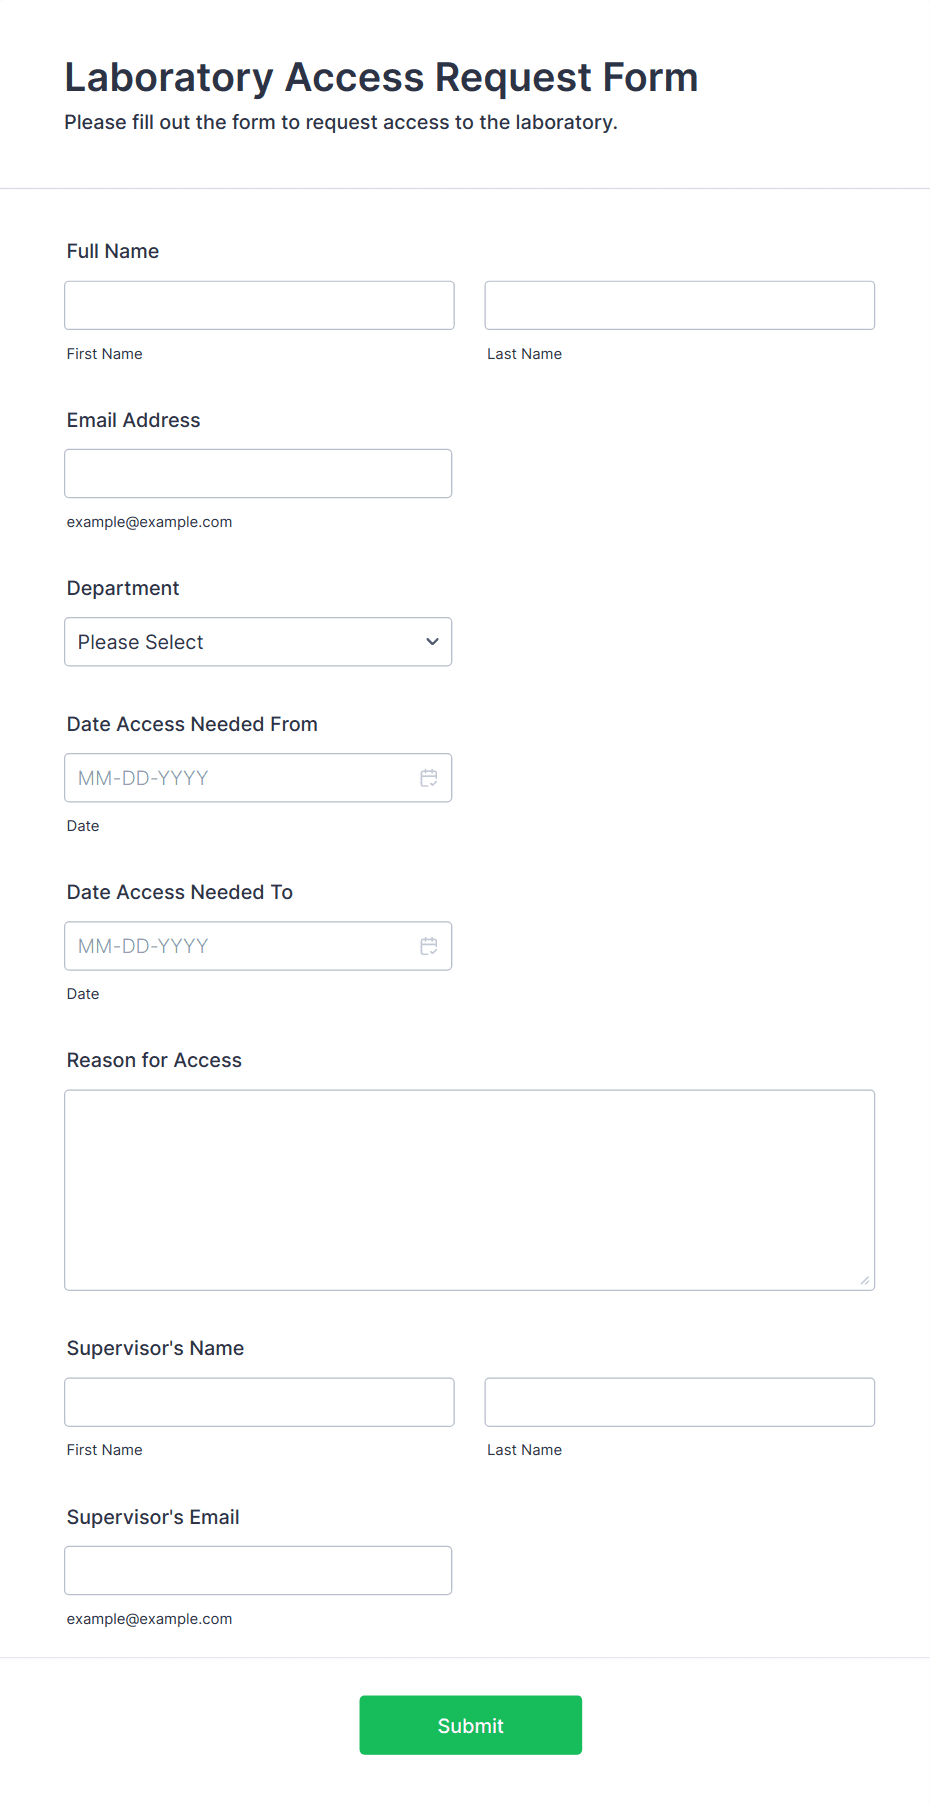The height and width of the screenshot is (1804, 930).
Task: Click the Supervisor's Email input field
Action: [258, 1570]
